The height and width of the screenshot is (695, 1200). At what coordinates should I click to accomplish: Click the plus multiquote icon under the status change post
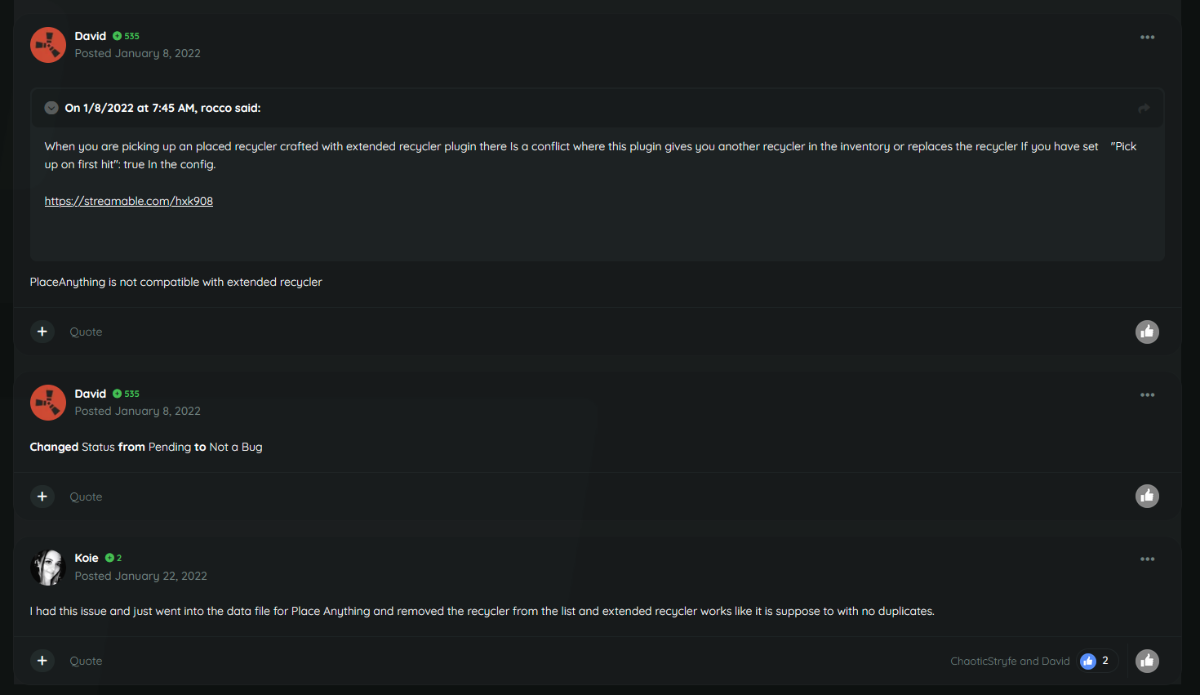pos(42,496)
